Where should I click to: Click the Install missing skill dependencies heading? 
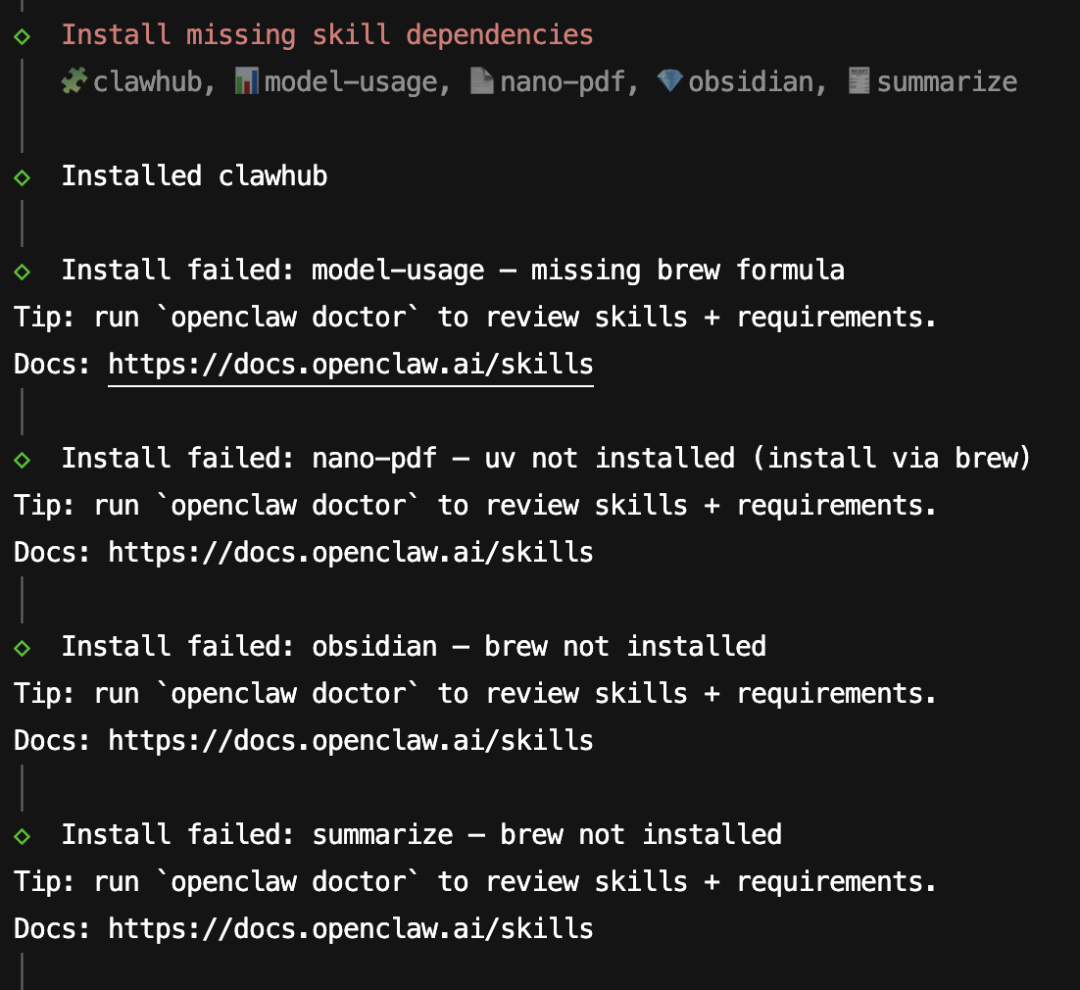point(327,35)
